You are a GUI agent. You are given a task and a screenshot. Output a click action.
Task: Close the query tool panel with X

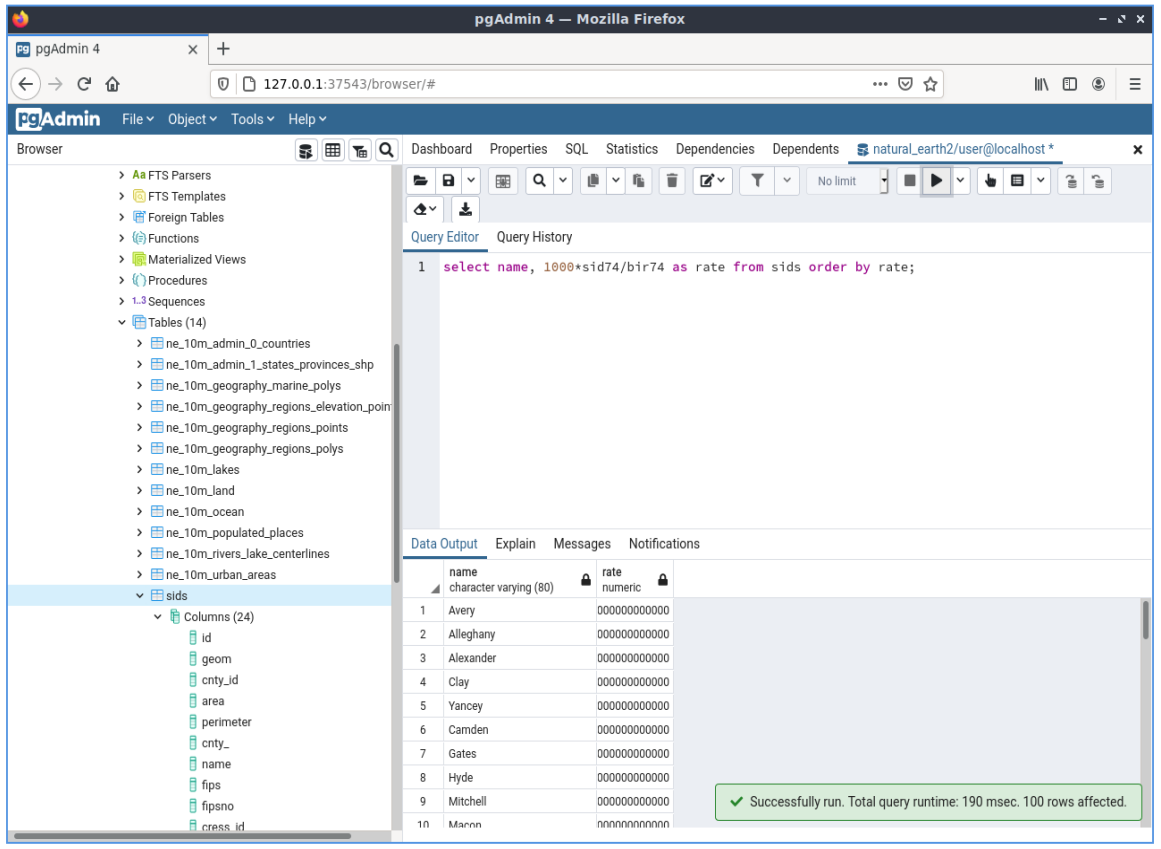click(1138, 150)
